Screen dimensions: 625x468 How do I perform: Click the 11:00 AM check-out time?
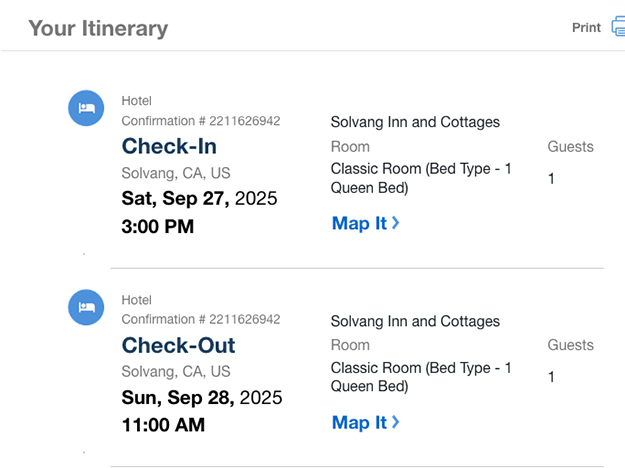pyautogui.click(x=163, y=425)
